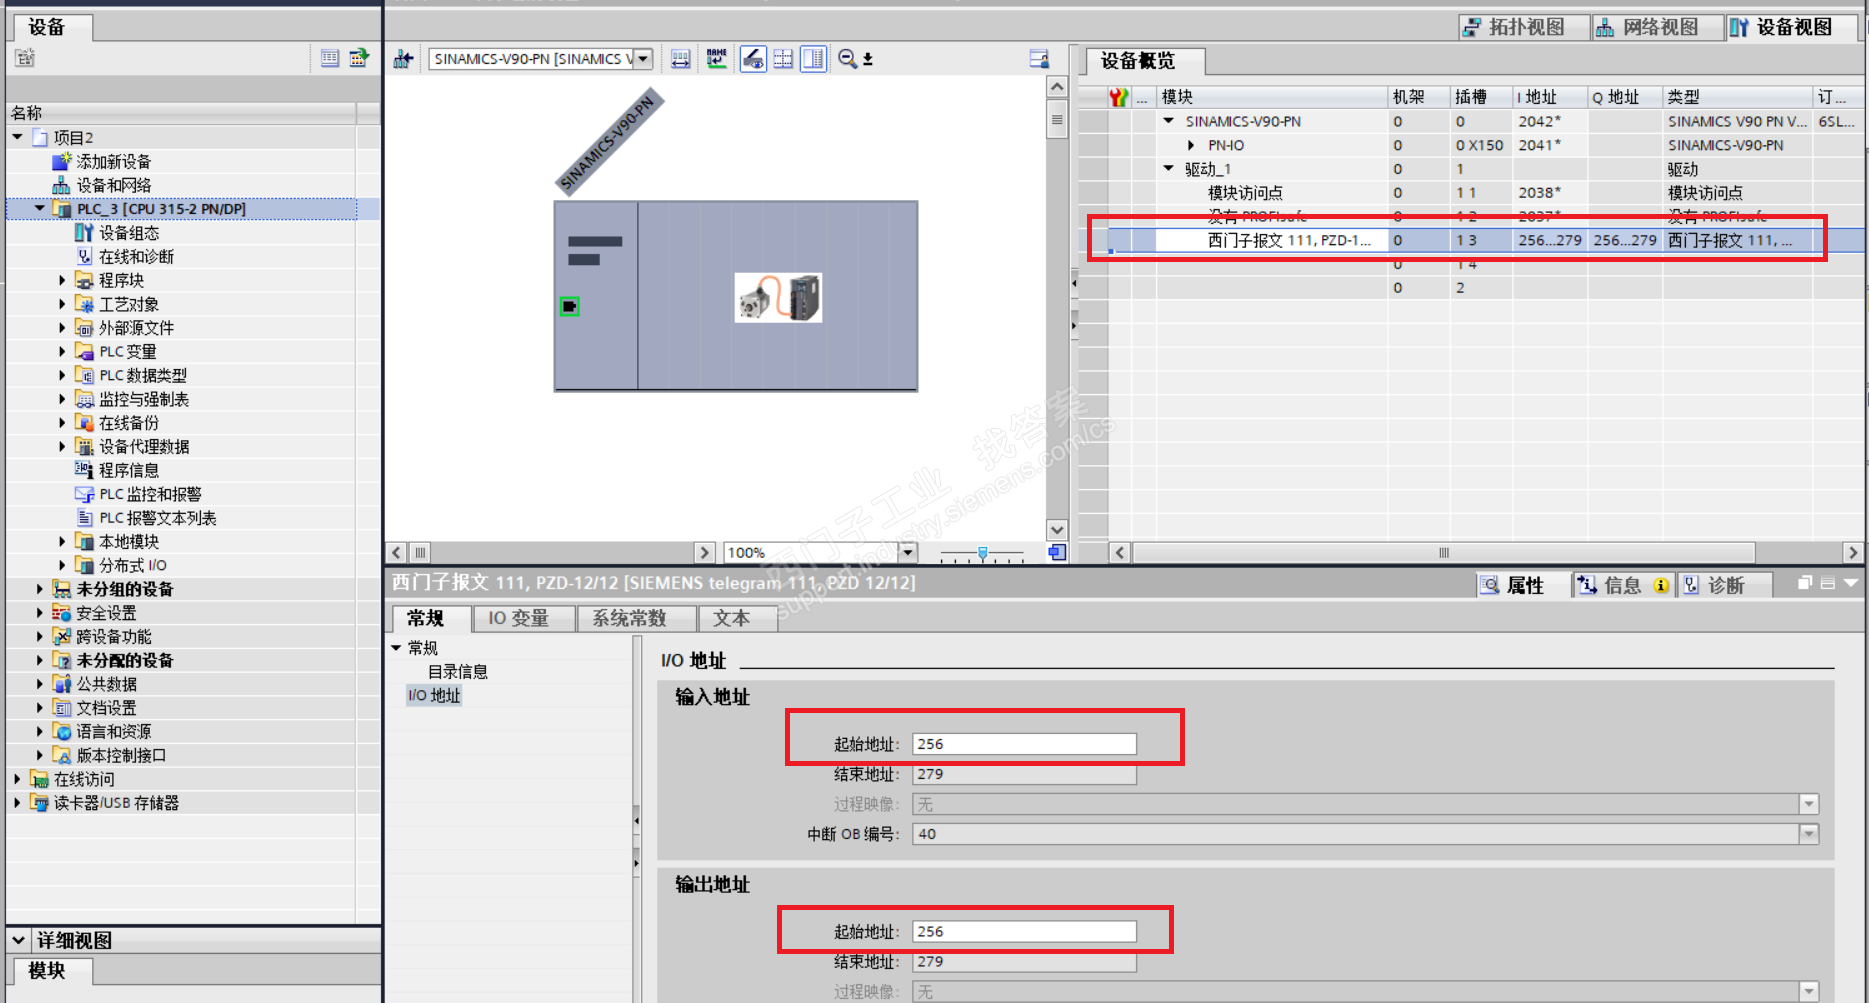Click the PLC 监控和报警 icon

84,494
